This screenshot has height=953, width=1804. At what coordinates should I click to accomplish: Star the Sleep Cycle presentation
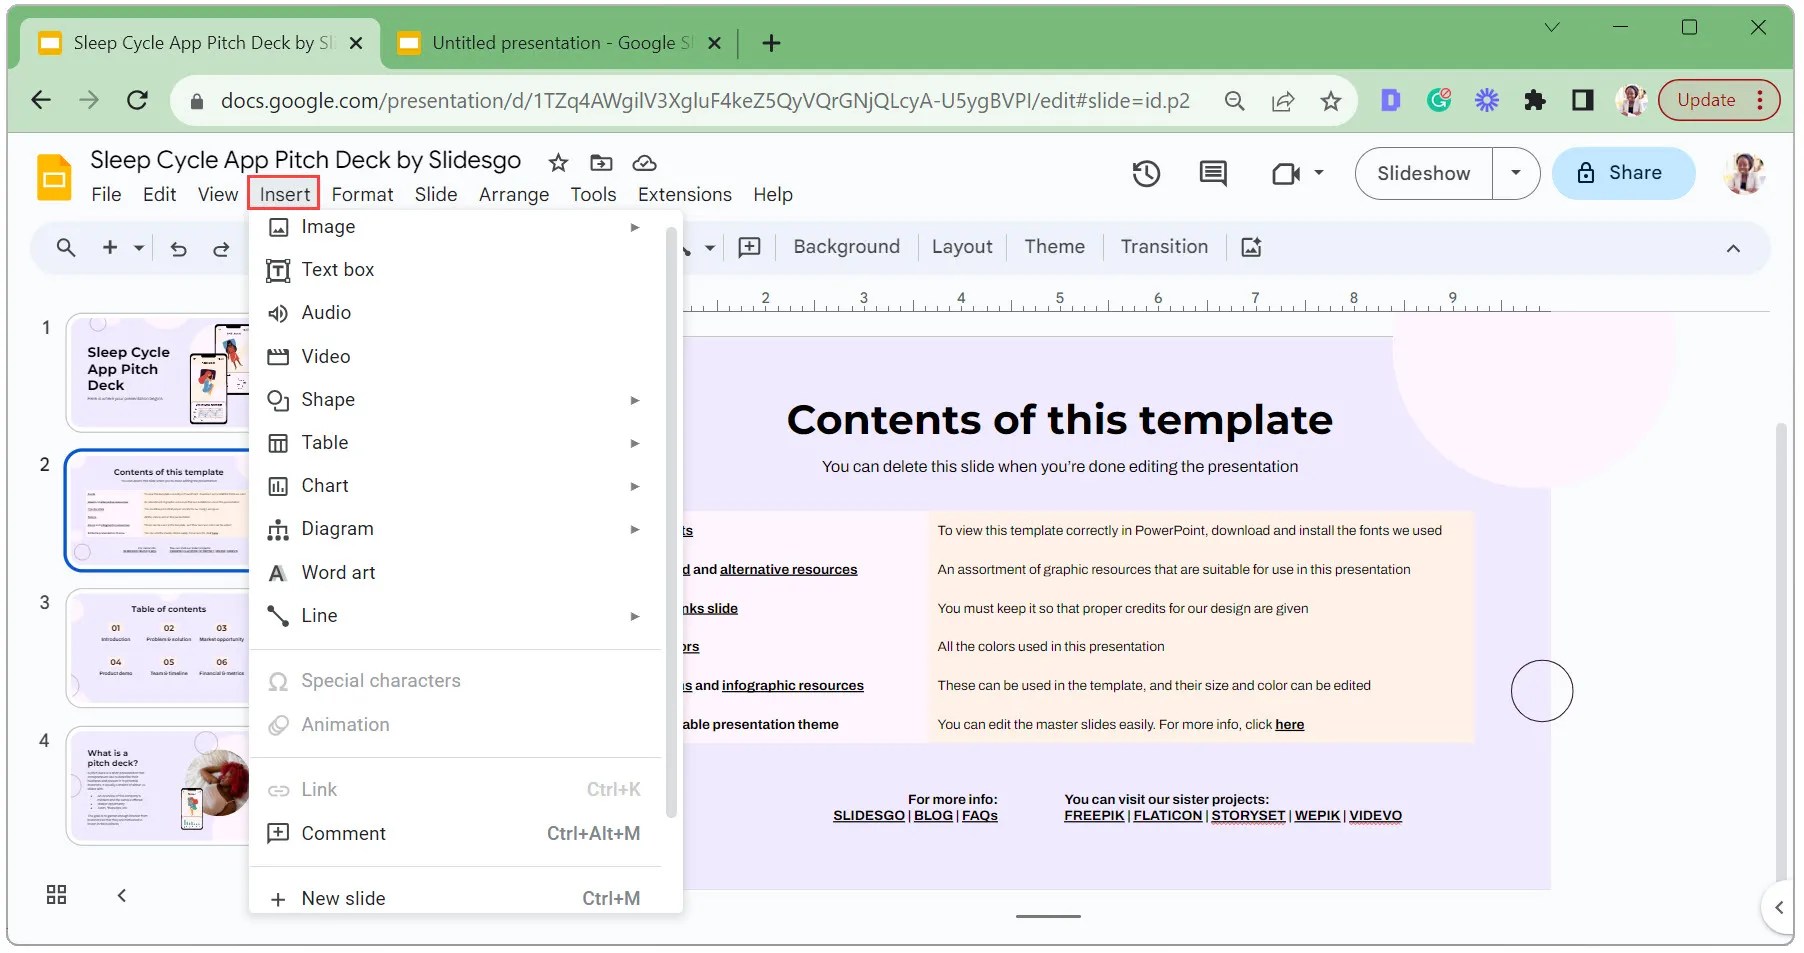click(558, 163)
